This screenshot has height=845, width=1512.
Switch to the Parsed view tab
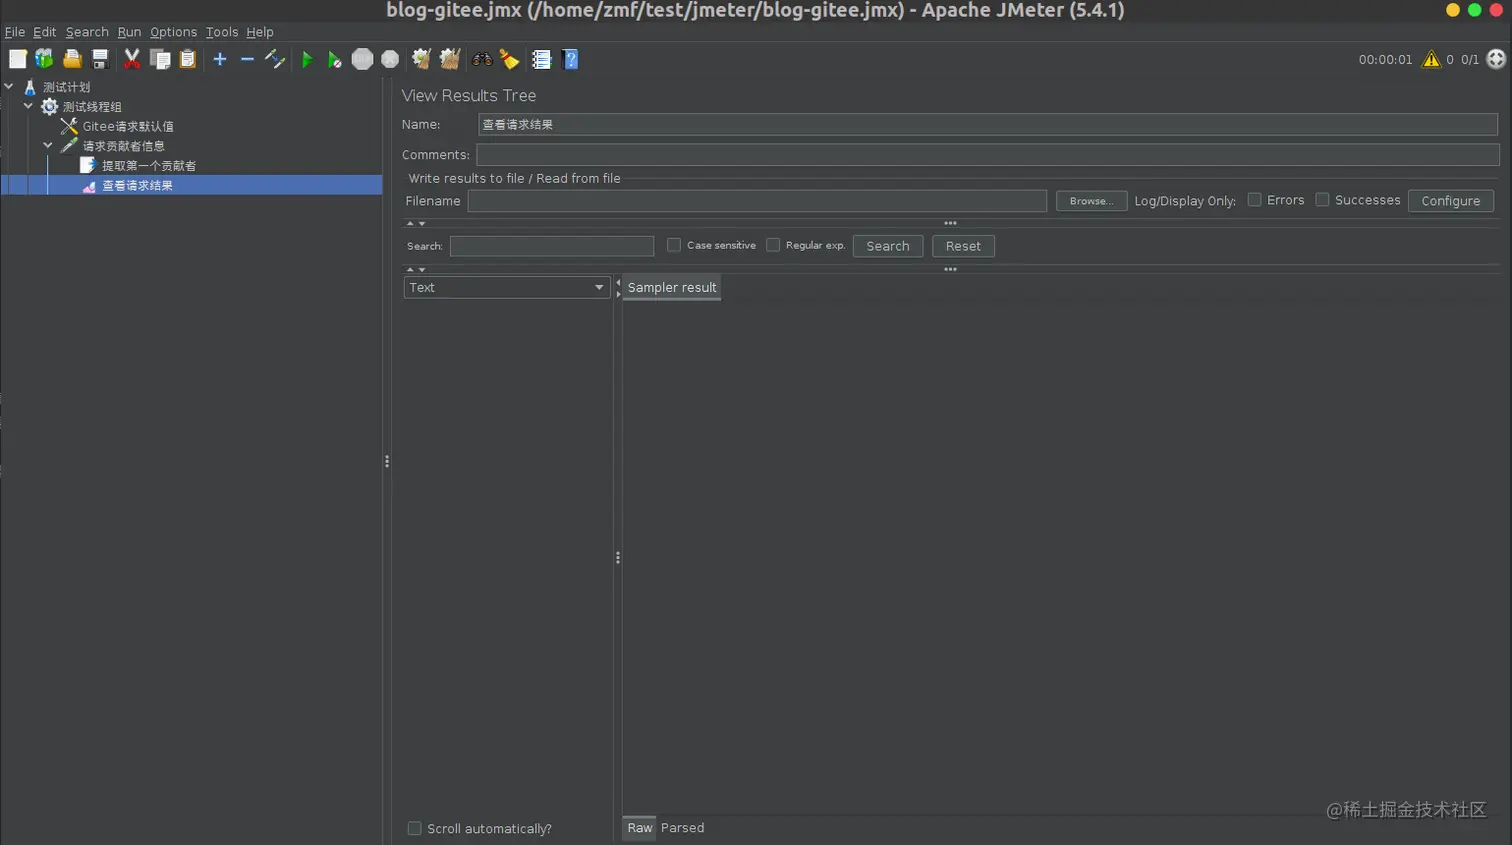tap(682, 828)
